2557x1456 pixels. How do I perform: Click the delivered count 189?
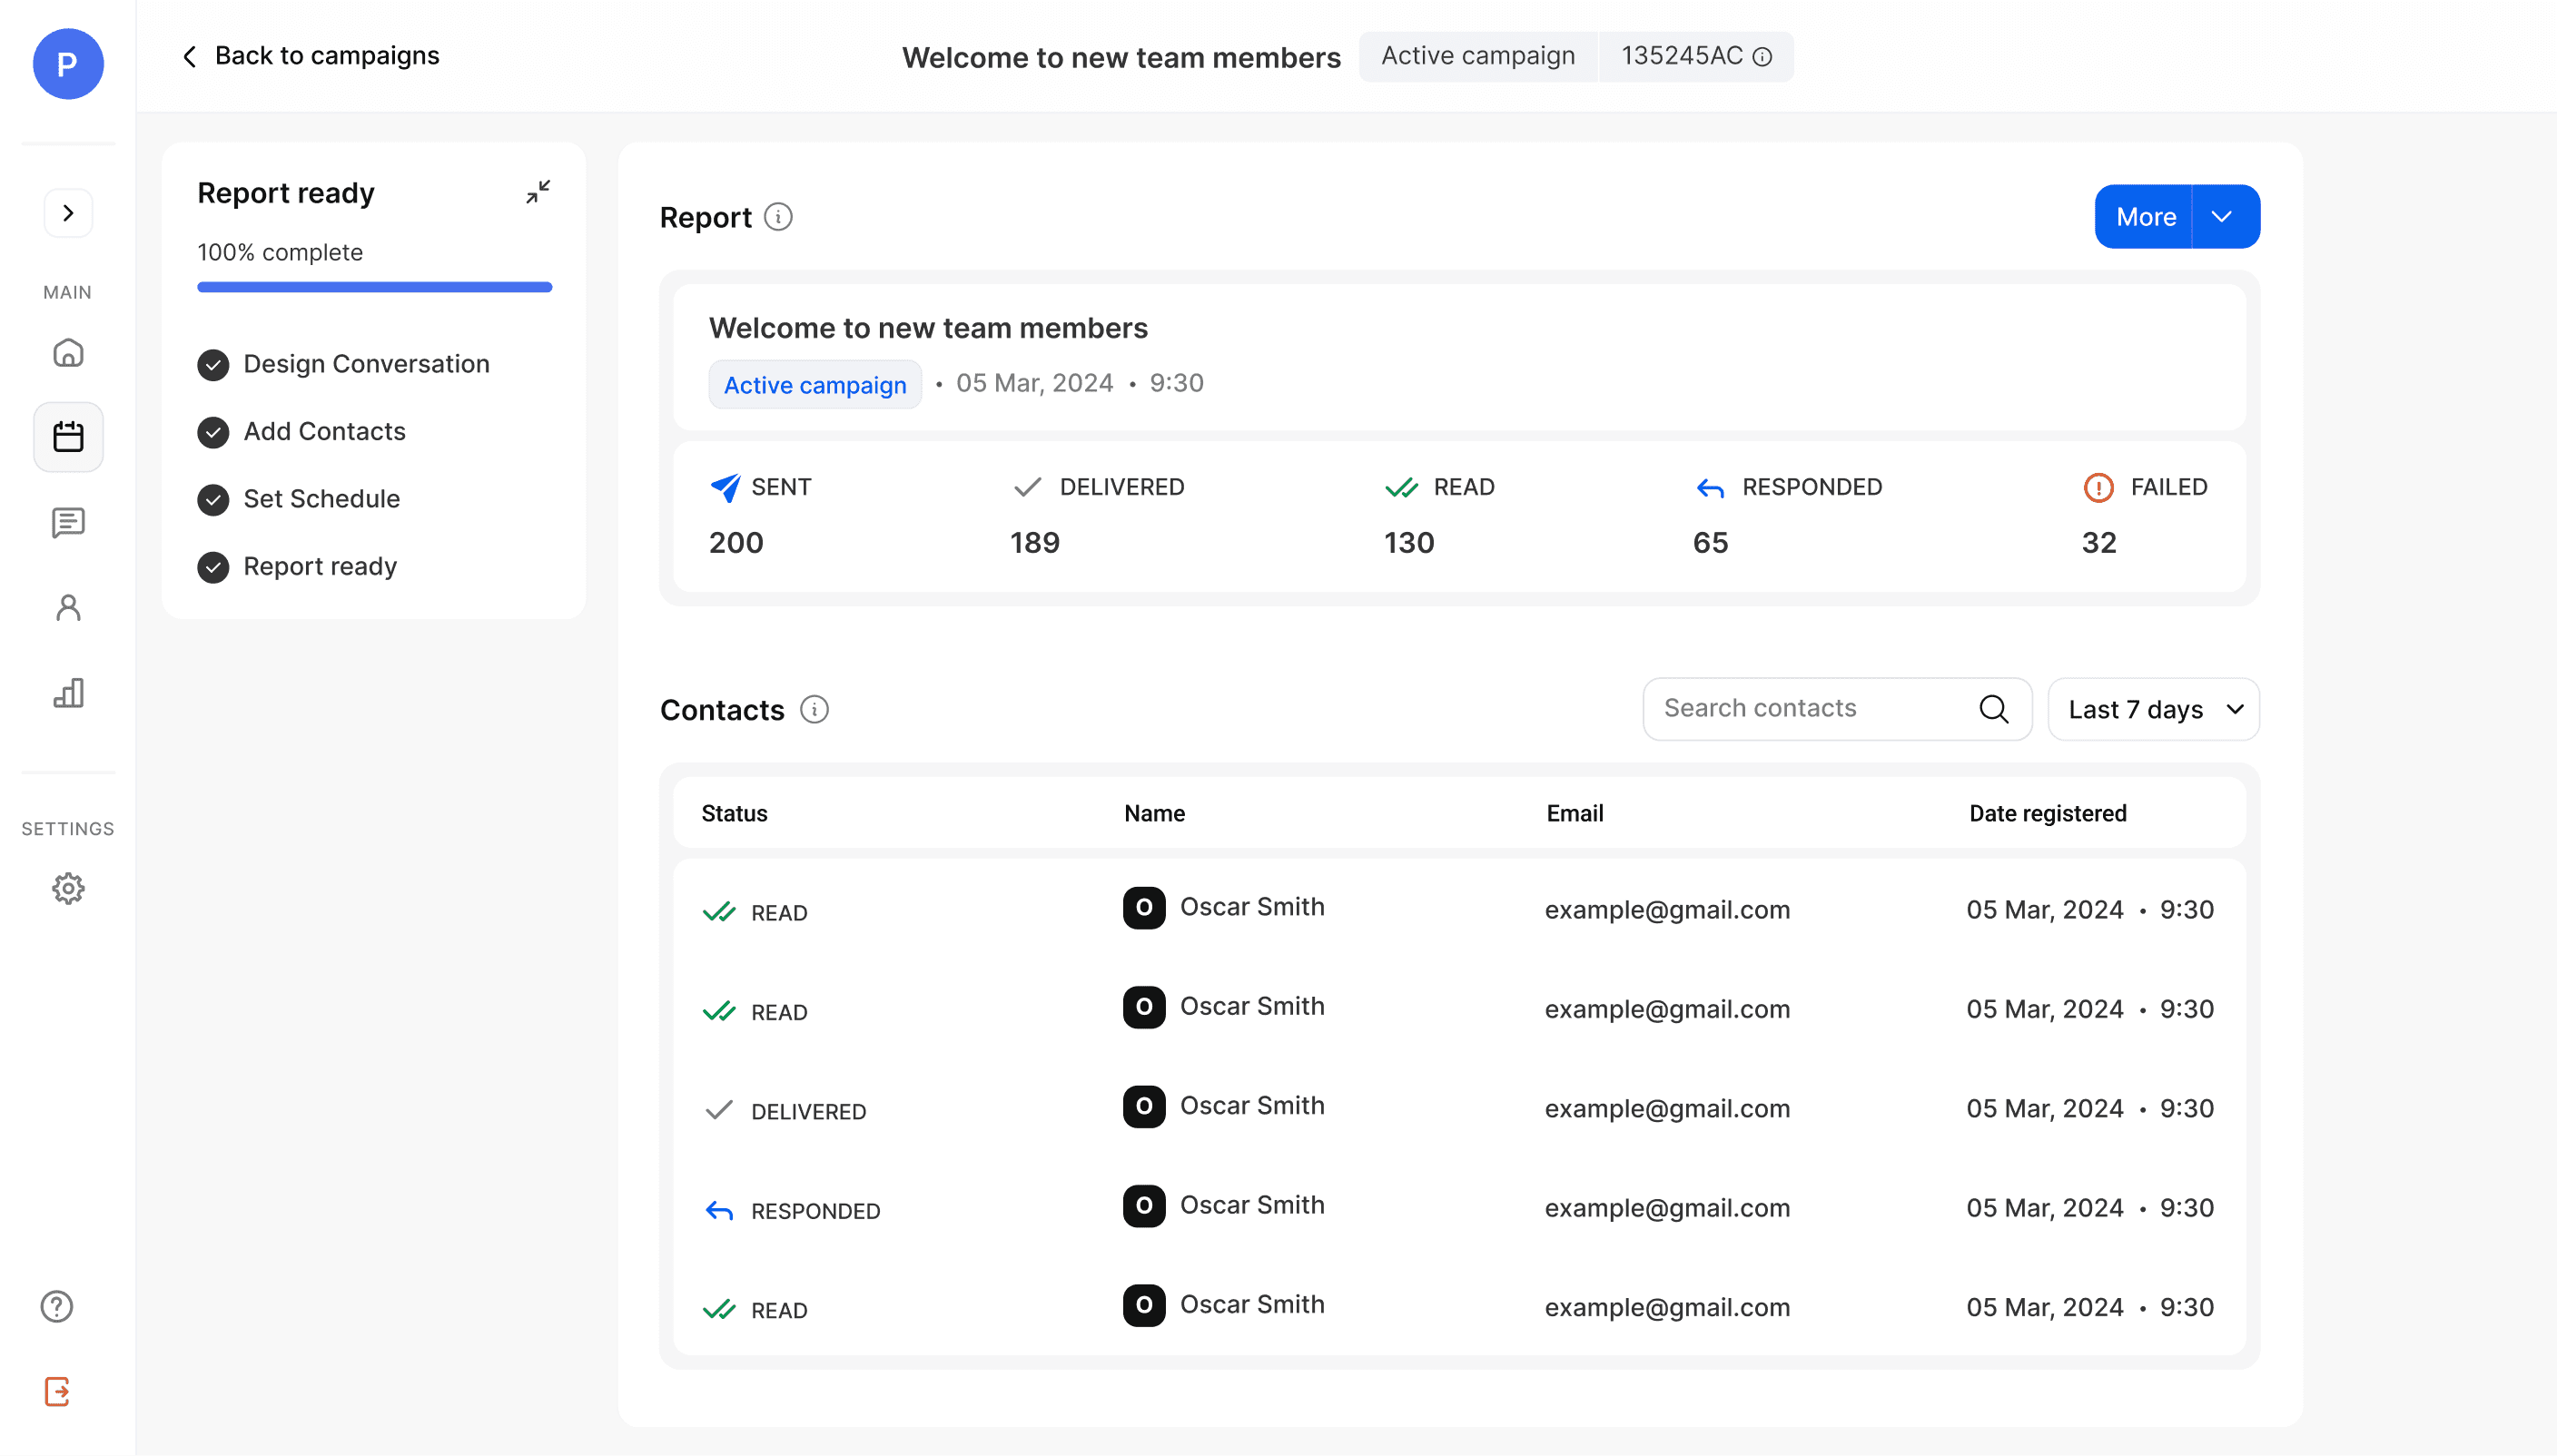click(1035, 543)
